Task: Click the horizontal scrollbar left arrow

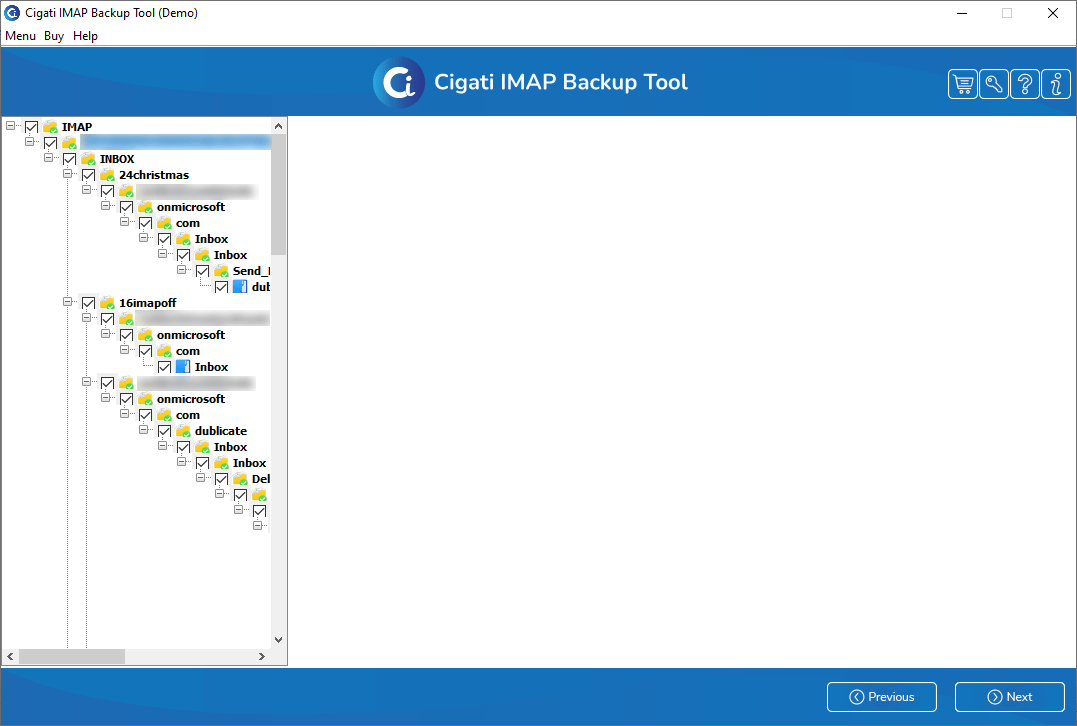Action: pos(10,657)
